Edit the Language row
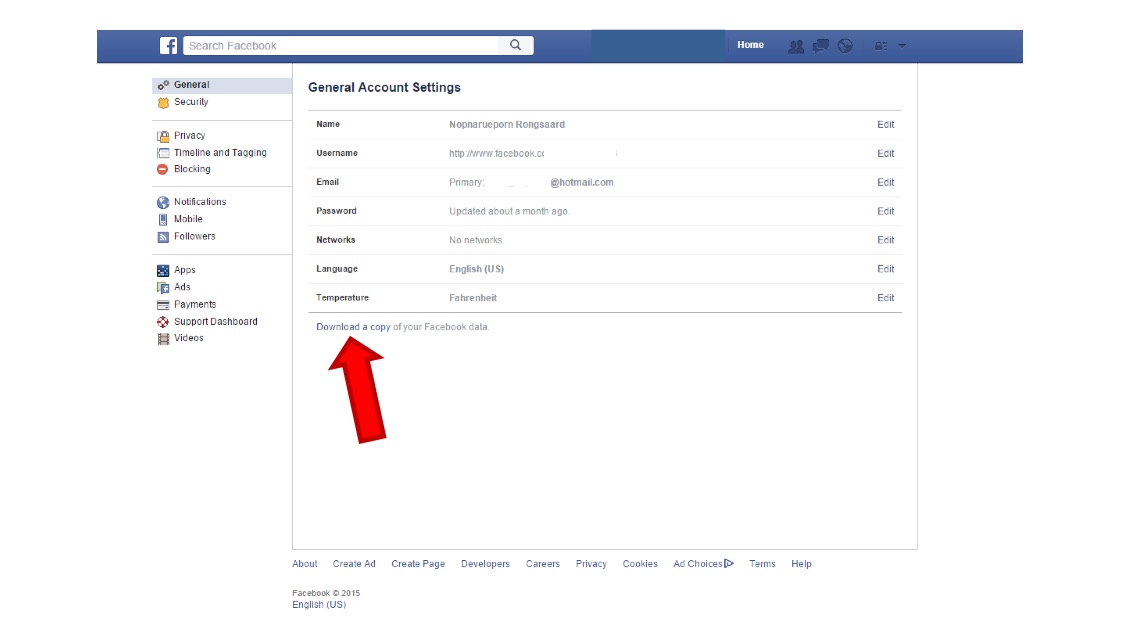This screenshot has height=640, width=1136. coord(885,269)
